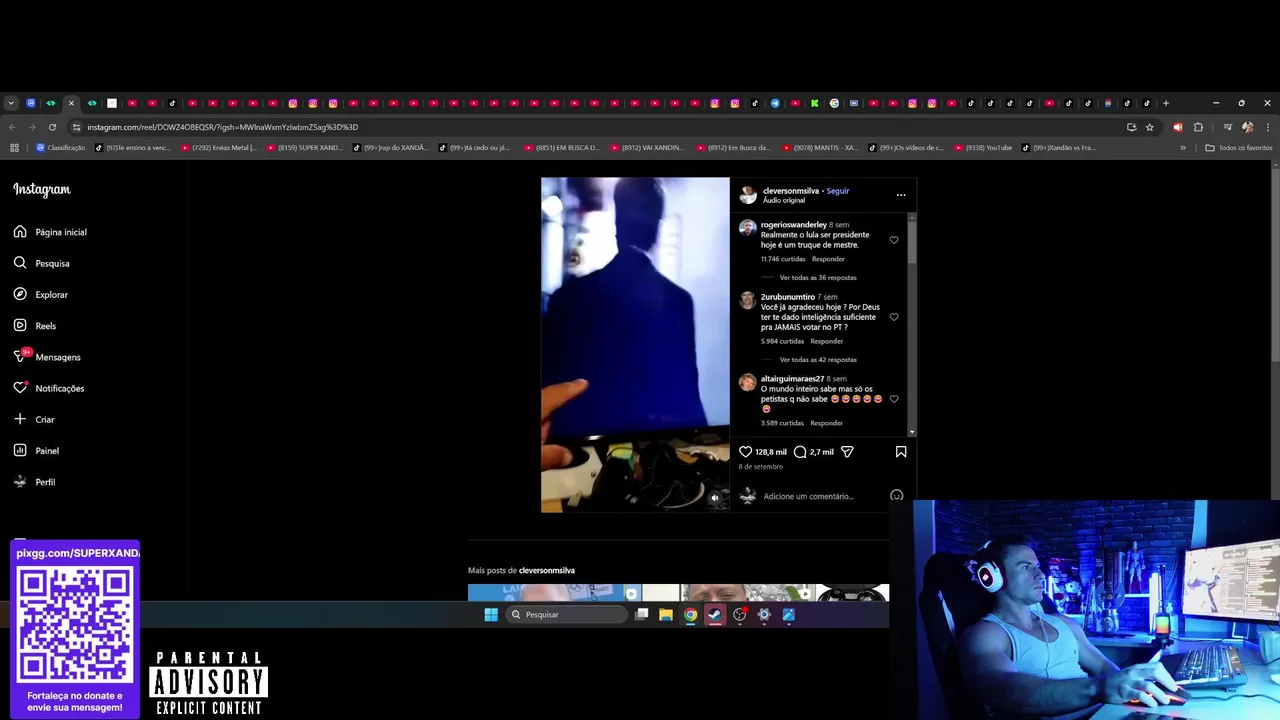1280x720 pixels.
Task: Open Perfil in the Instagram sidebar
Action: point(34,482)
